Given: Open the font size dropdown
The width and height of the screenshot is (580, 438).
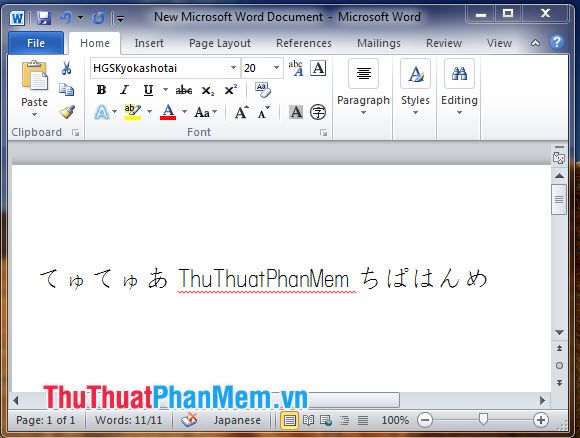Looking at the screenshot, I should point(276,68).
